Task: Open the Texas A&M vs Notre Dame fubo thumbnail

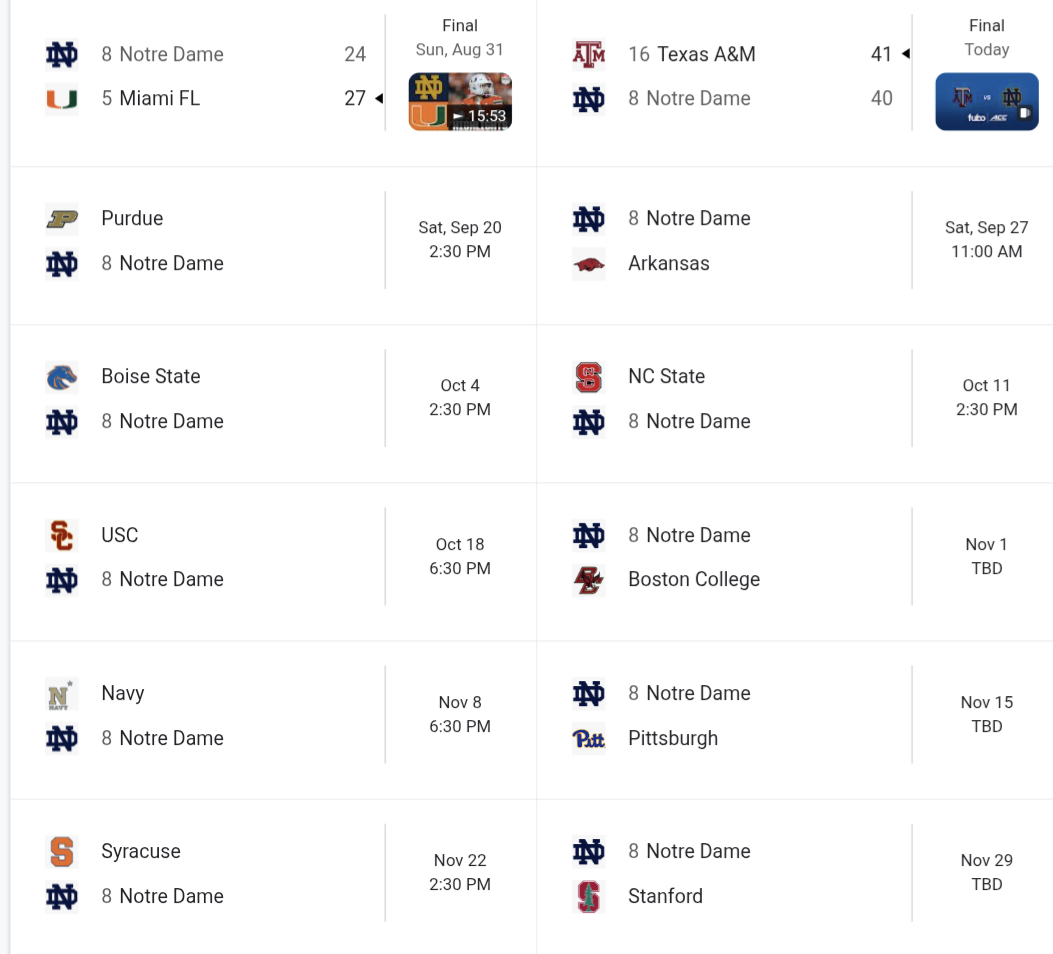Action: 987,101
